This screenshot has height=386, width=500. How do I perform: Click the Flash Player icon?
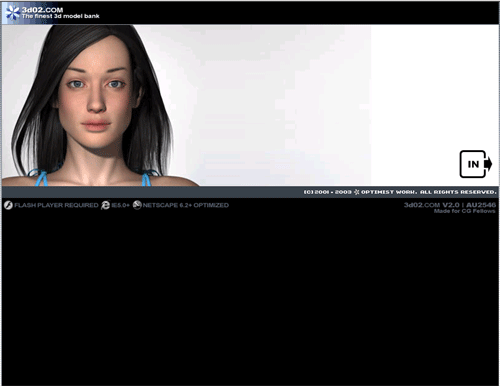coord(8,205)
